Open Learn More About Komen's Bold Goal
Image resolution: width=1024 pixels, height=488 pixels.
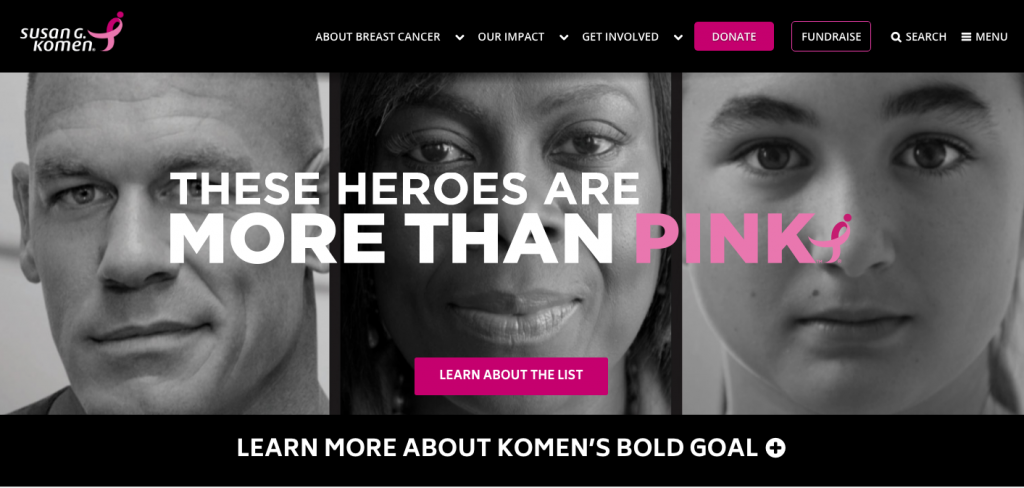point(511,448)
